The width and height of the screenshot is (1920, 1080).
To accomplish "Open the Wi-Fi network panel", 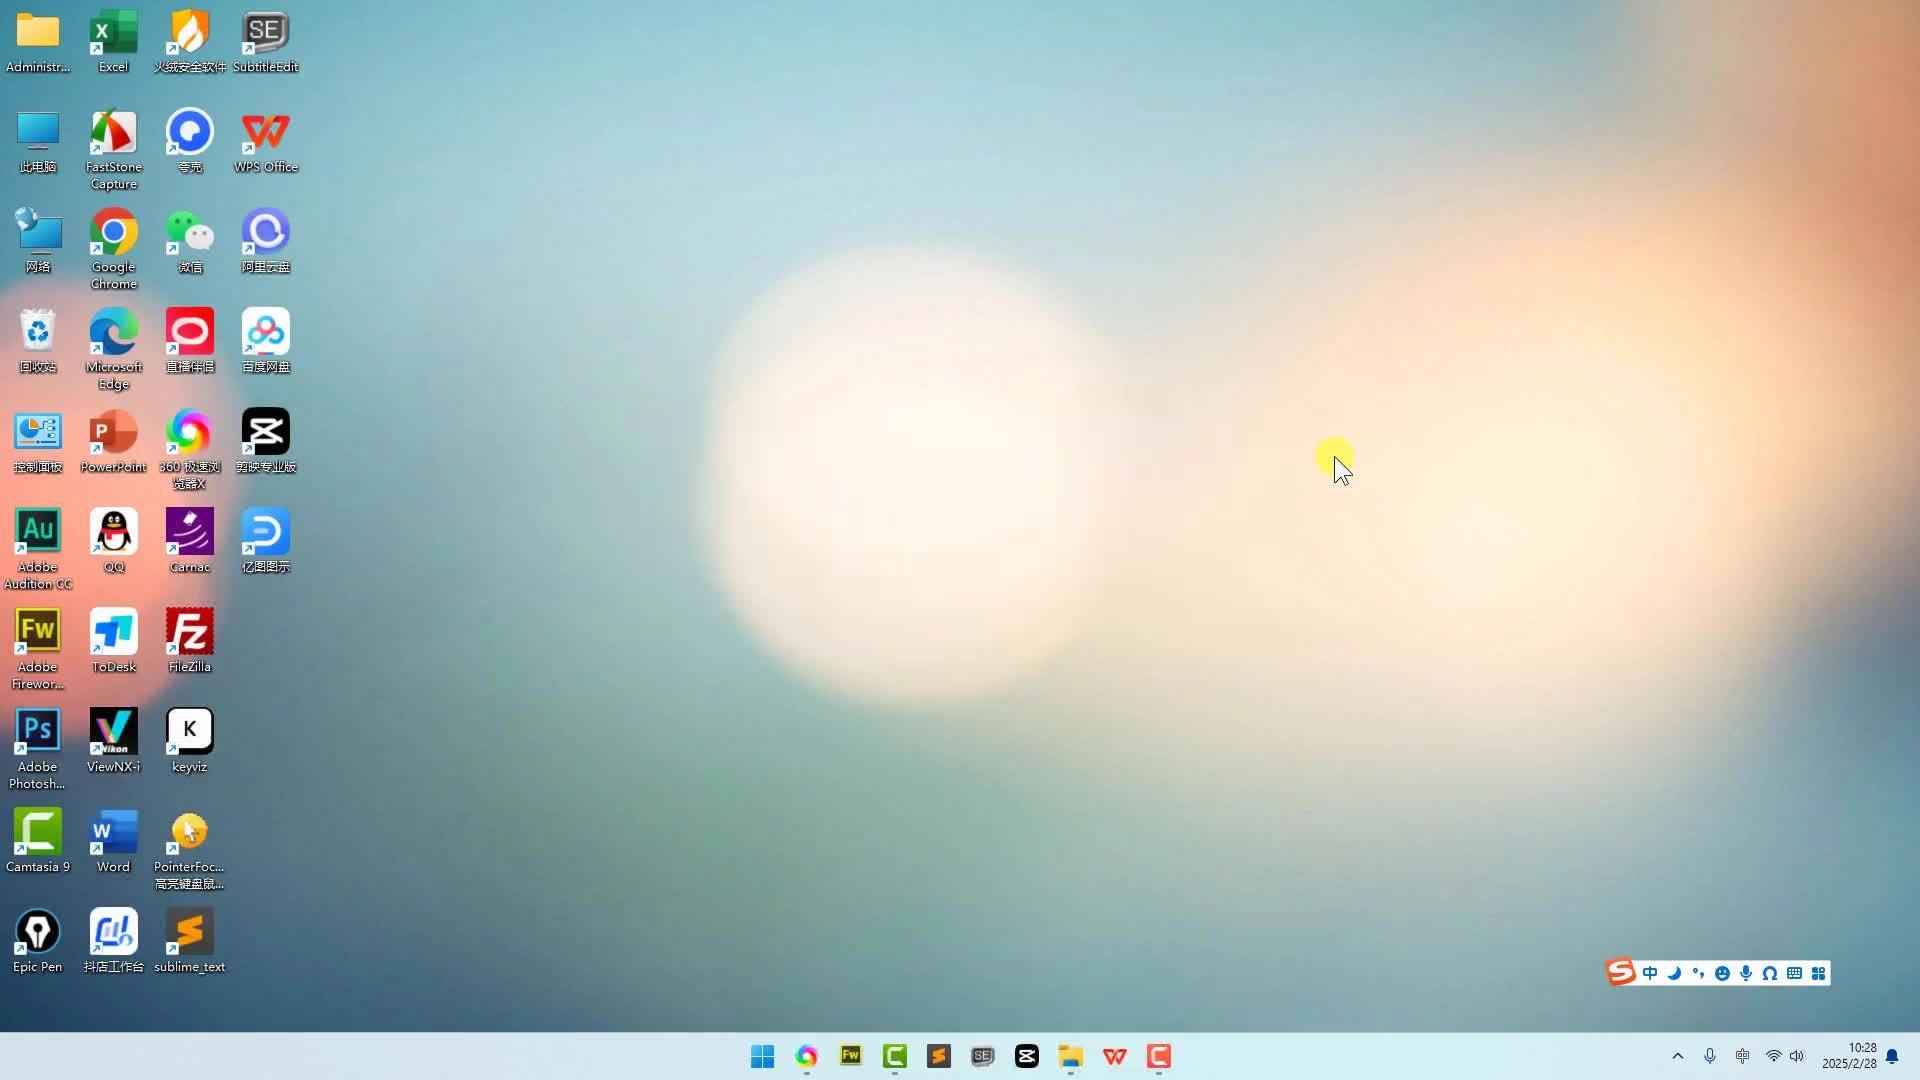I will 1773,1056.
